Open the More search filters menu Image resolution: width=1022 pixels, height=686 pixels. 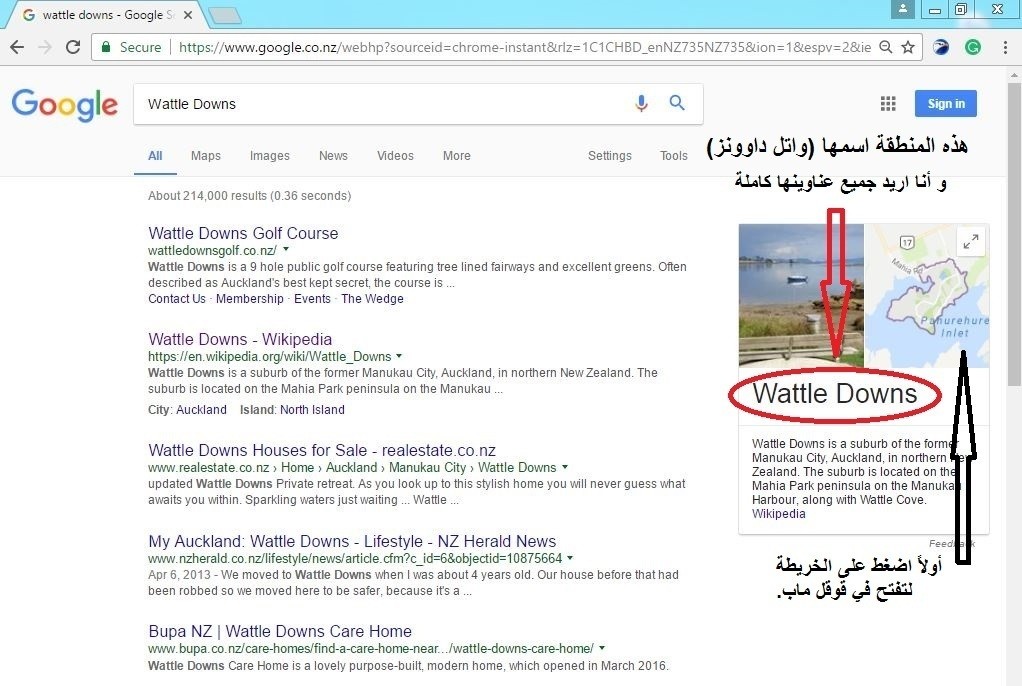456,156
